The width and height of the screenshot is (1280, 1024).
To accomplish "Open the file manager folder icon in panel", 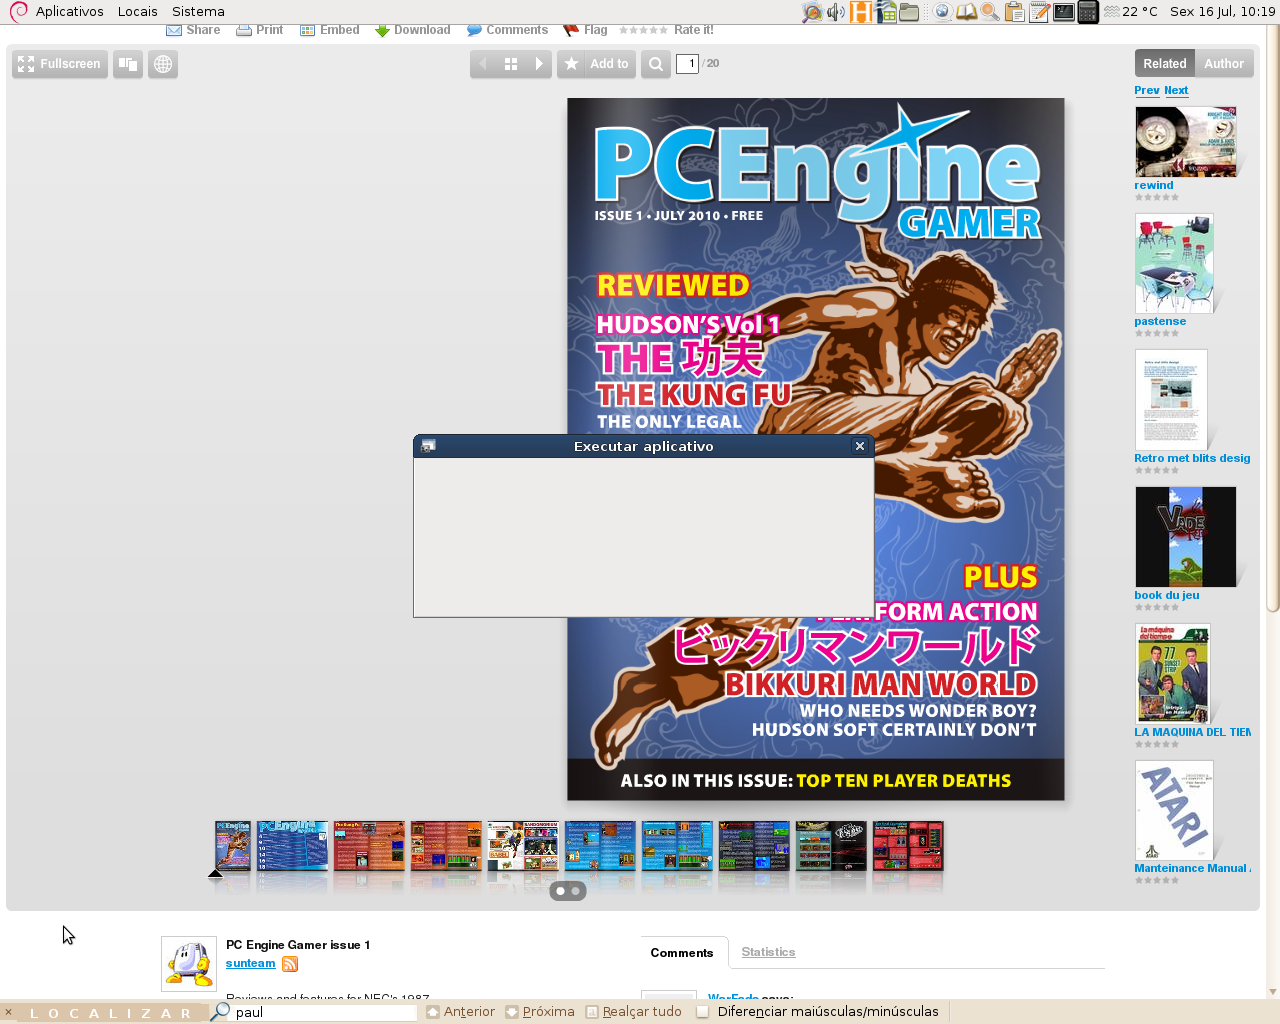I will click(x=909, y=12).
